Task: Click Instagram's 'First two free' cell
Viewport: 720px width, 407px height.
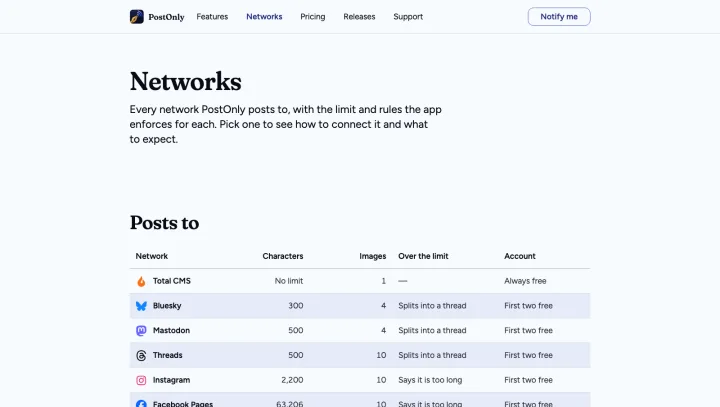Action: 529,380
